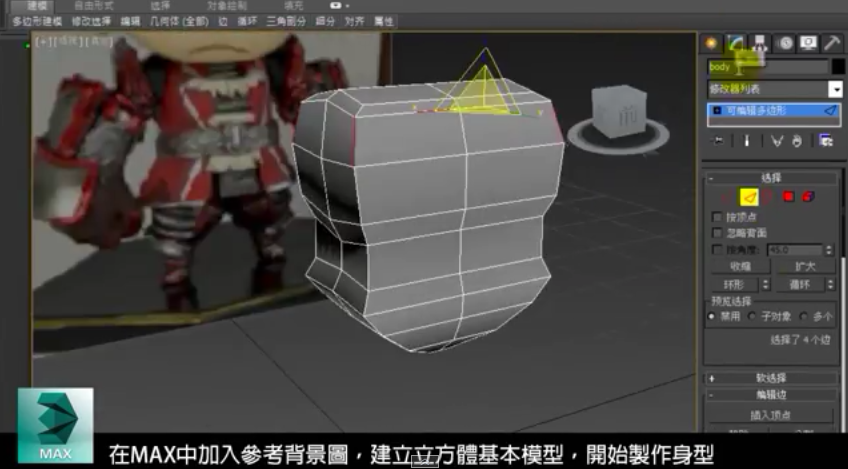Collapse the 选择 rollout

(772, 178)
